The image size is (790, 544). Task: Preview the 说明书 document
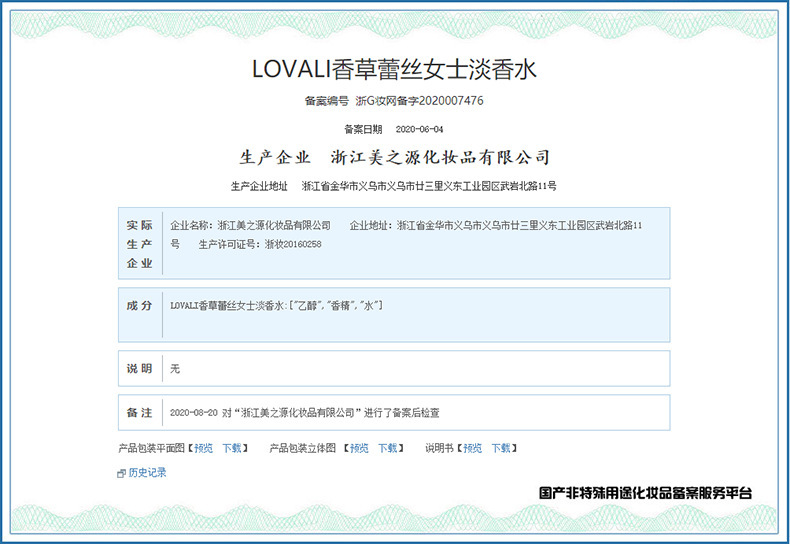click(473, 448)
